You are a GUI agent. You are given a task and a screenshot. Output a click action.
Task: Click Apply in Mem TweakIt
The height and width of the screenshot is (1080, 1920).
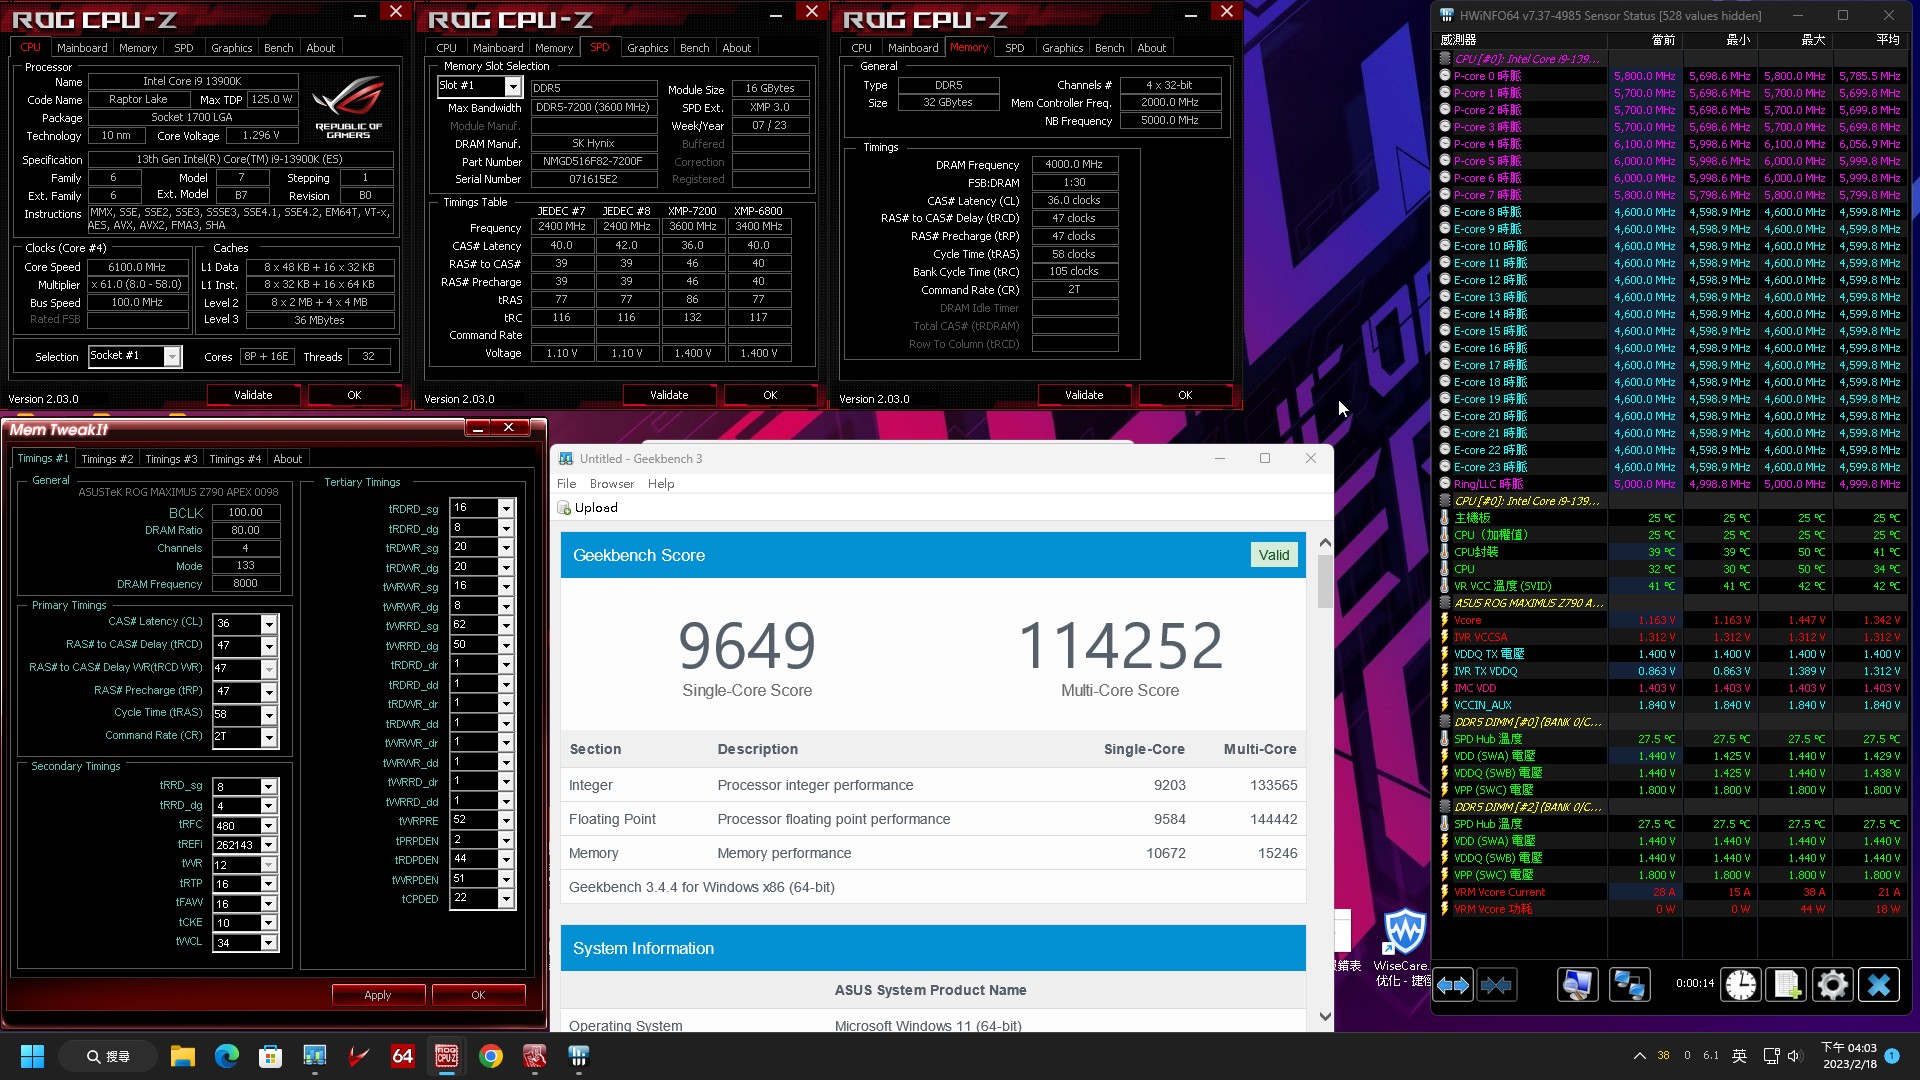tap(378, 995)
